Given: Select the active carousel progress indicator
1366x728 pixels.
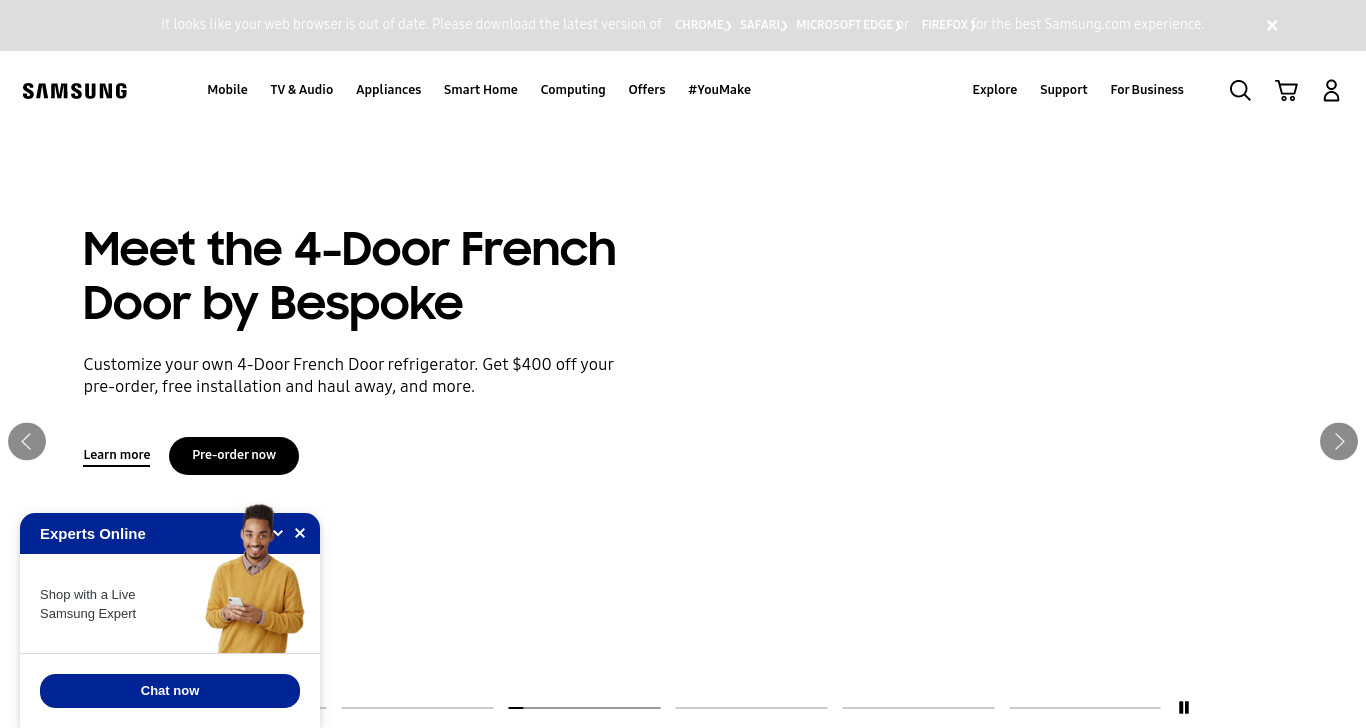Looking at the screenshot, I should coord(584,707).
